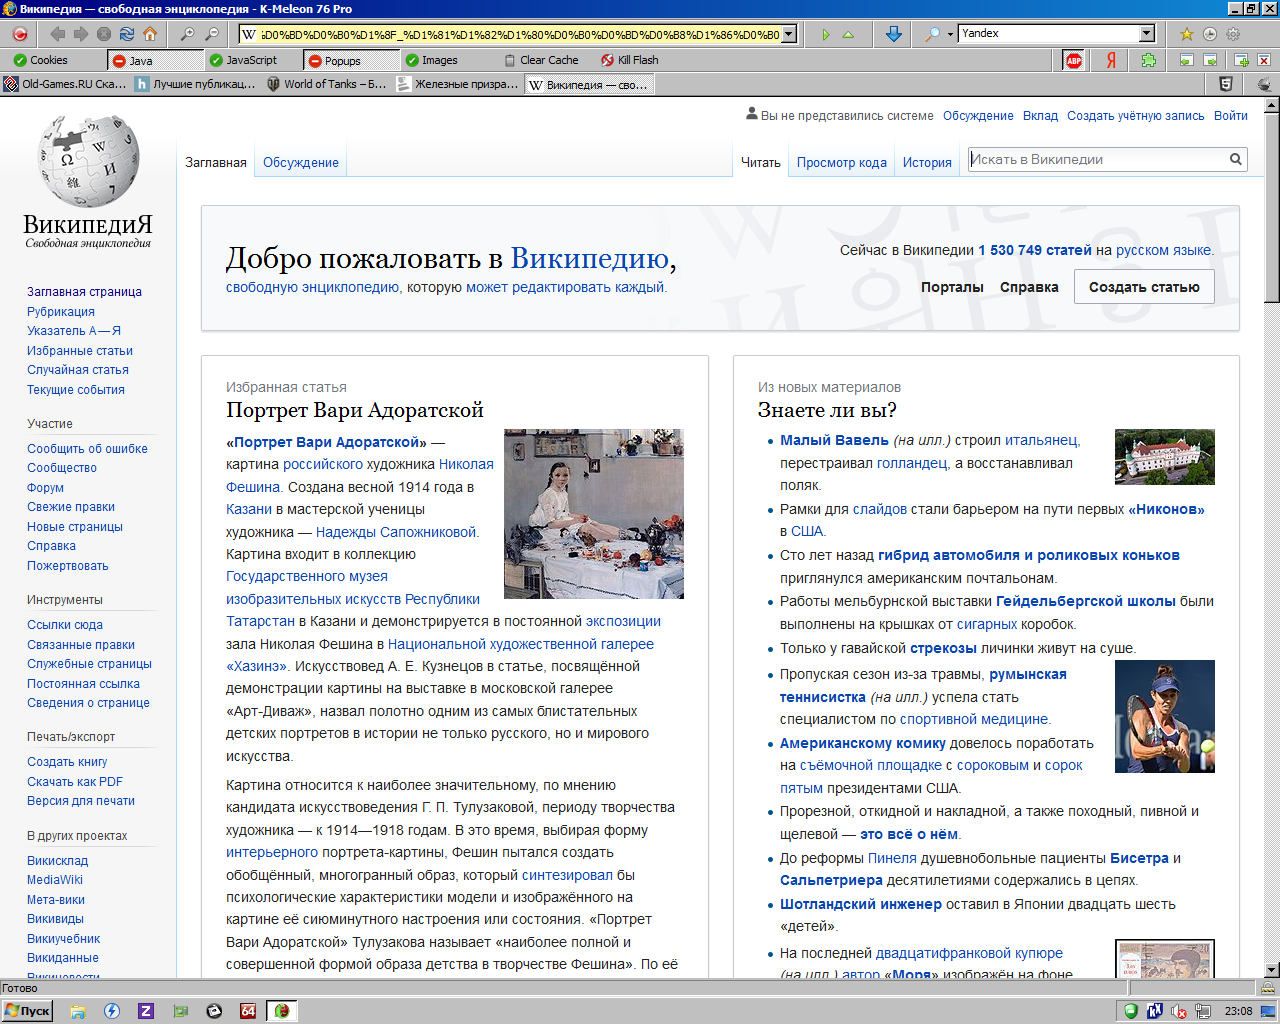Open the Обсуждение page tab

click(x=301, y=163)
